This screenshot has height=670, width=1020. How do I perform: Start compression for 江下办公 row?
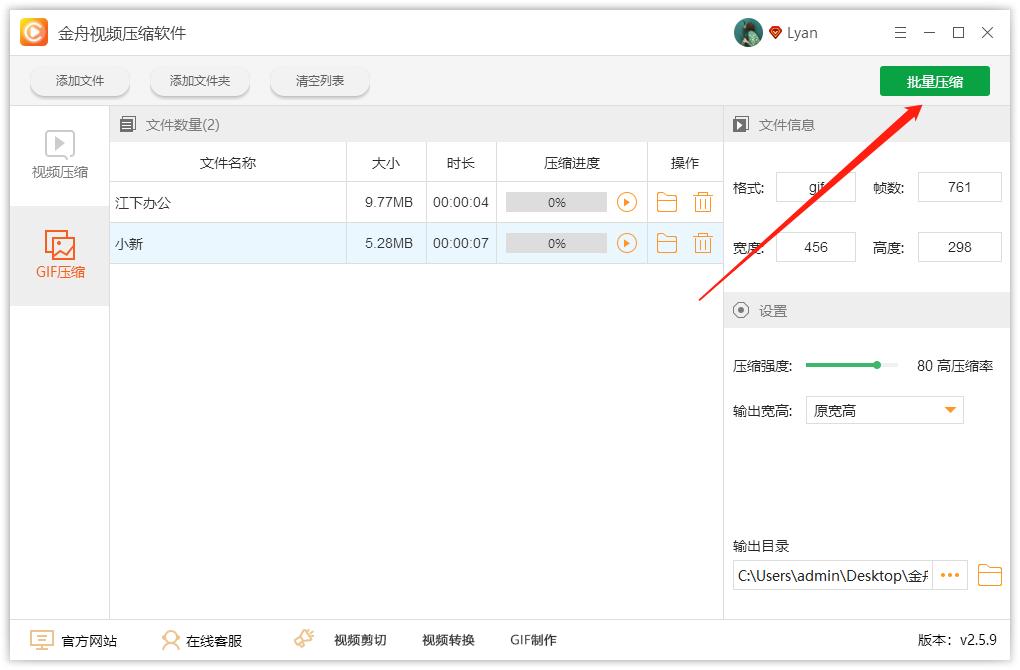627,203
